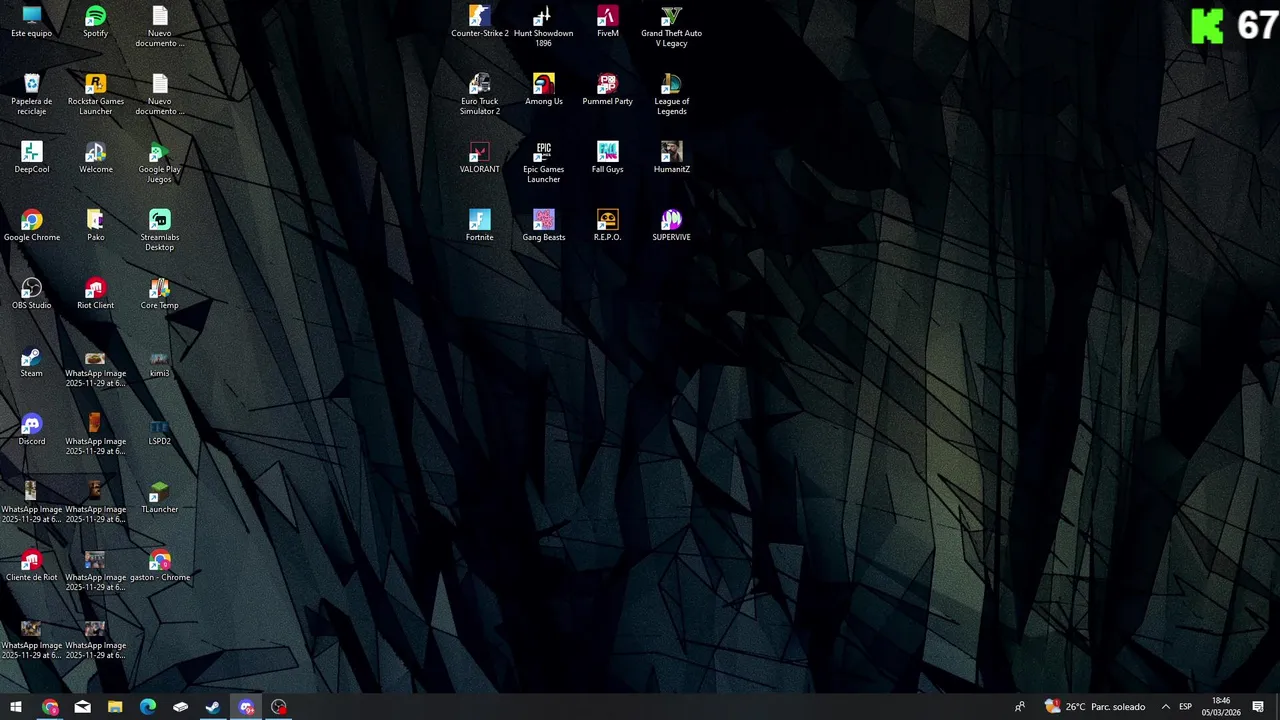
Task: Select the Rockstar Games Launcher icon
Action: click(x=96, y=95)
